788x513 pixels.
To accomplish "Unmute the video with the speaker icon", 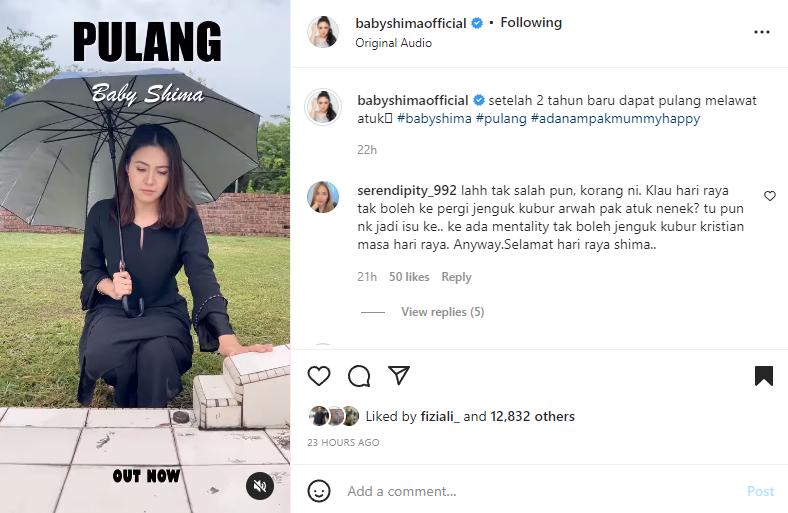I will (260, 486).
